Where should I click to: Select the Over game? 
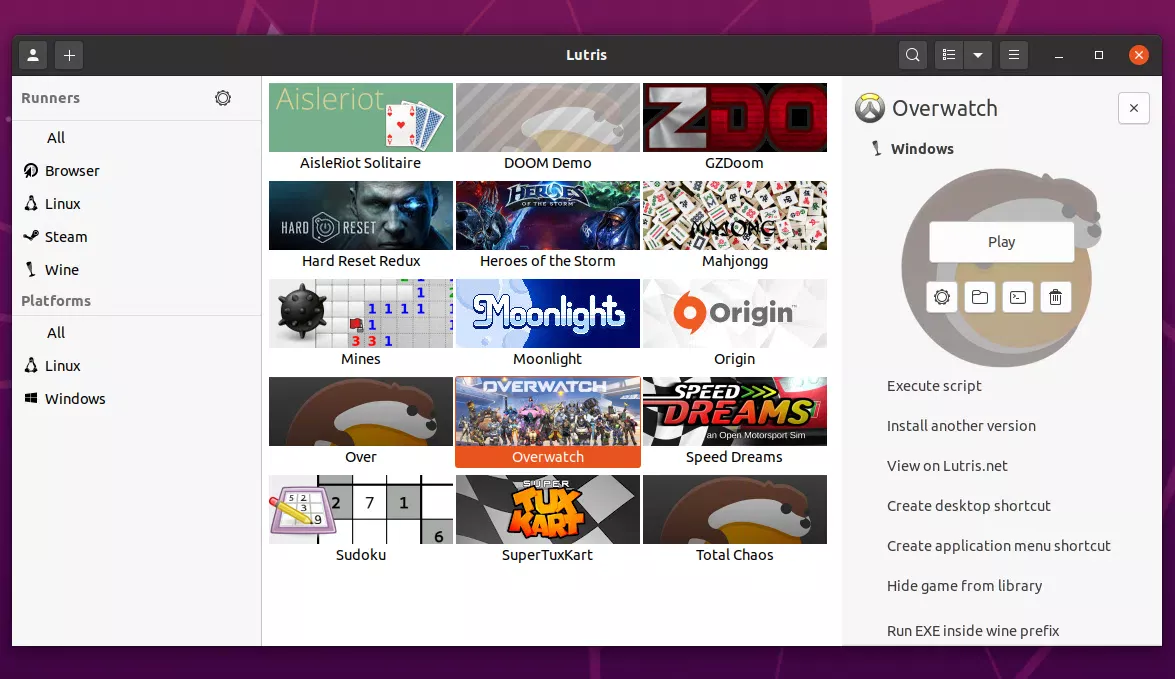(x=360, y=423)
